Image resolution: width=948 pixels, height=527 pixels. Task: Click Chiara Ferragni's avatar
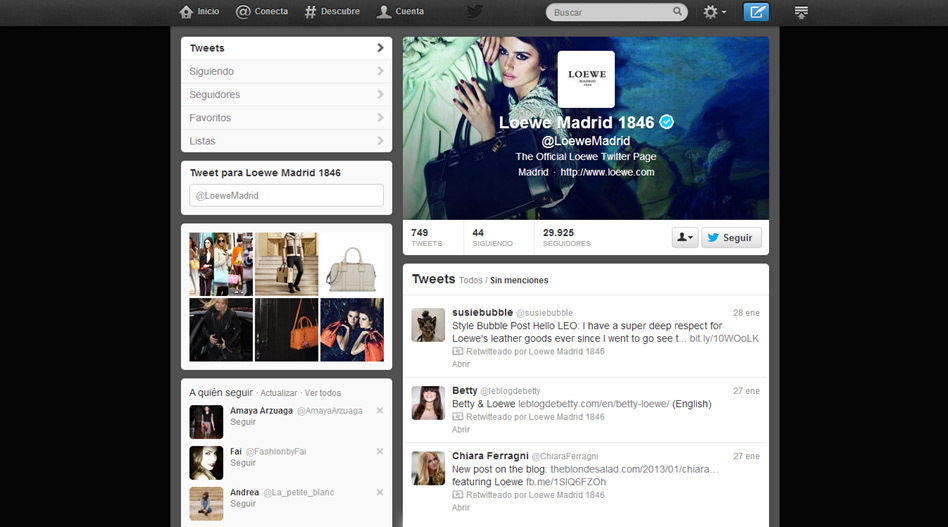(x=428, y=468)
